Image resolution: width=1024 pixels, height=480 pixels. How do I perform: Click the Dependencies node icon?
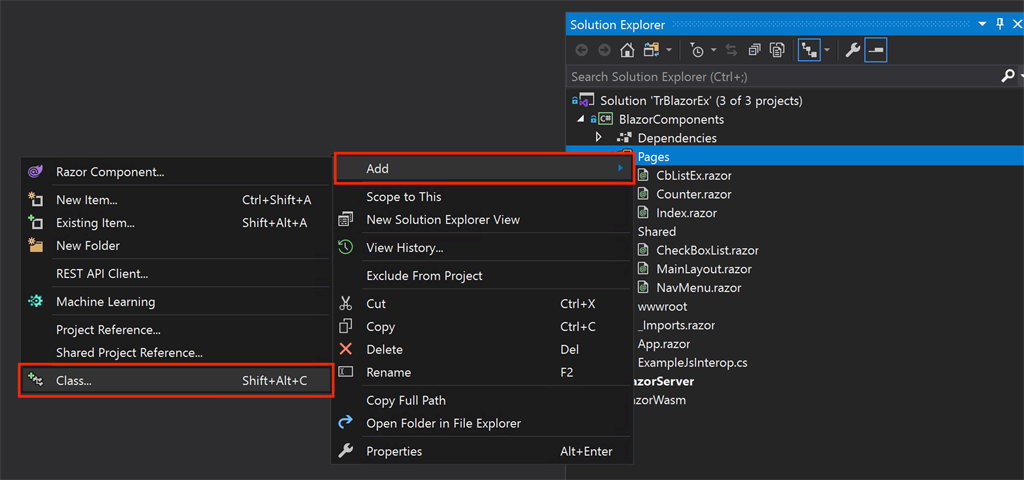tap(624, 138)
